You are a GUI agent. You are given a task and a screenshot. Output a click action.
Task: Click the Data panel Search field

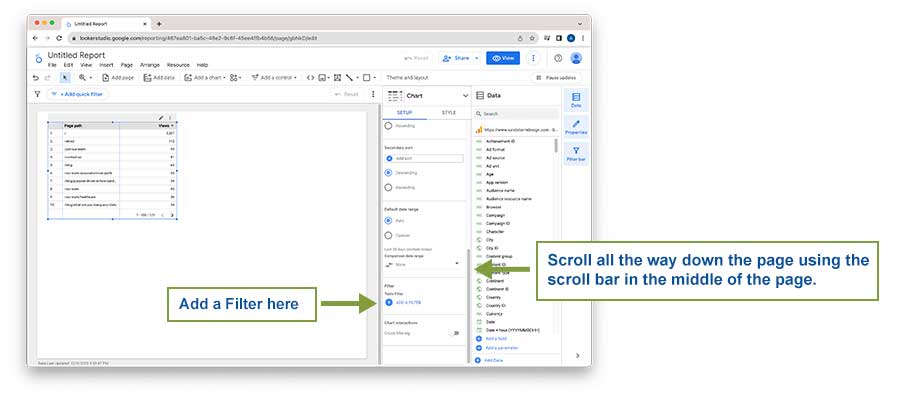click(x=517, y=114)
